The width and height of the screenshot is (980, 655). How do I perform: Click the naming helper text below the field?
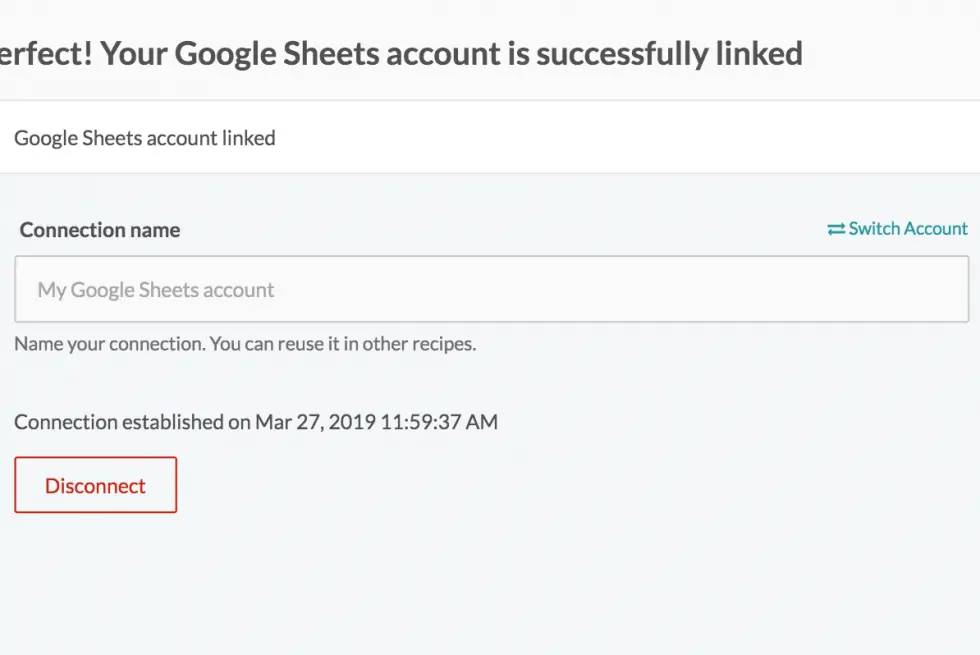click(244, 344)
